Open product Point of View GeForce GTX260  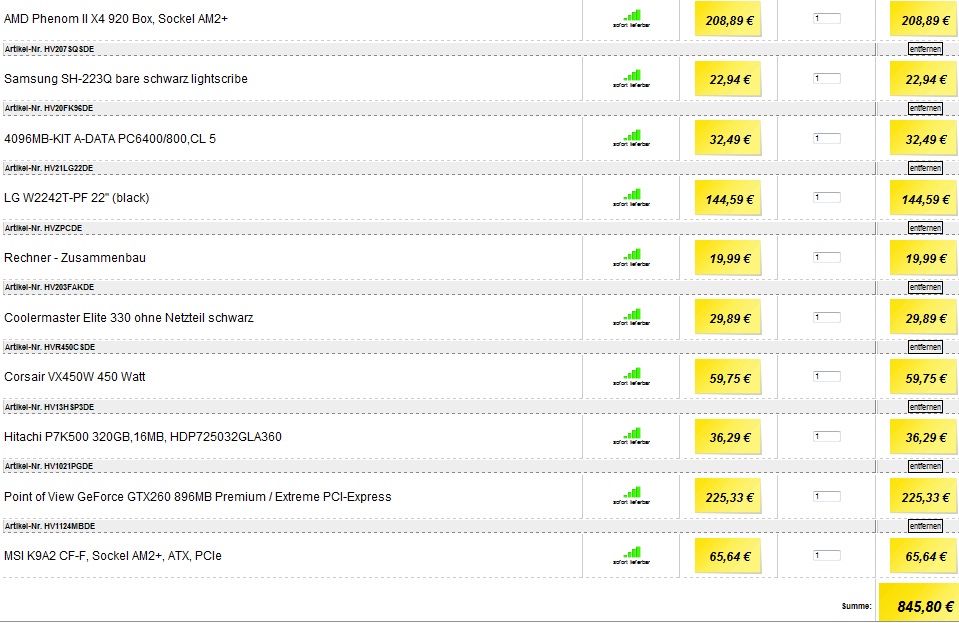[198, 497]
